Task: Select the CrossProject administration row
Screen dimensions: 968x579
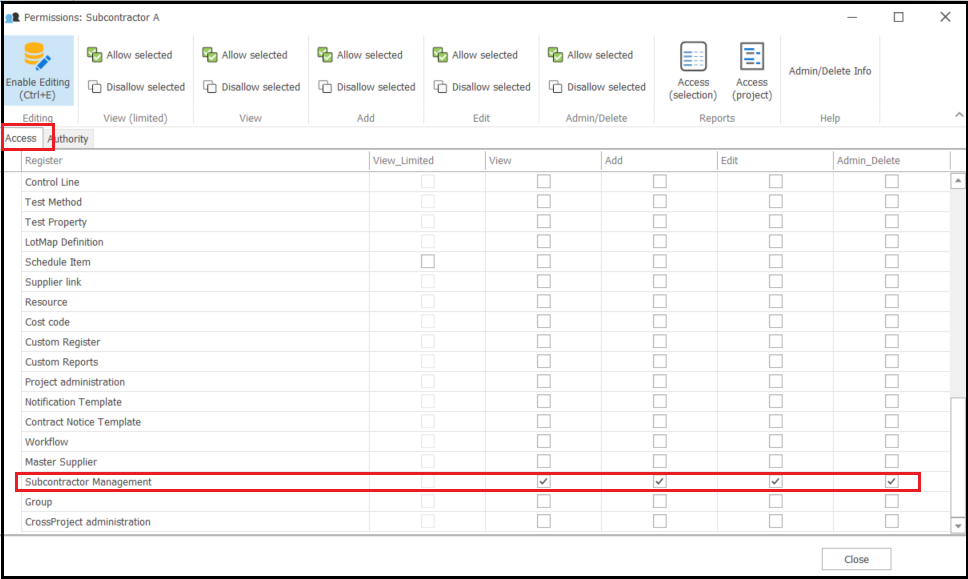Action: (x=485, y=522)
